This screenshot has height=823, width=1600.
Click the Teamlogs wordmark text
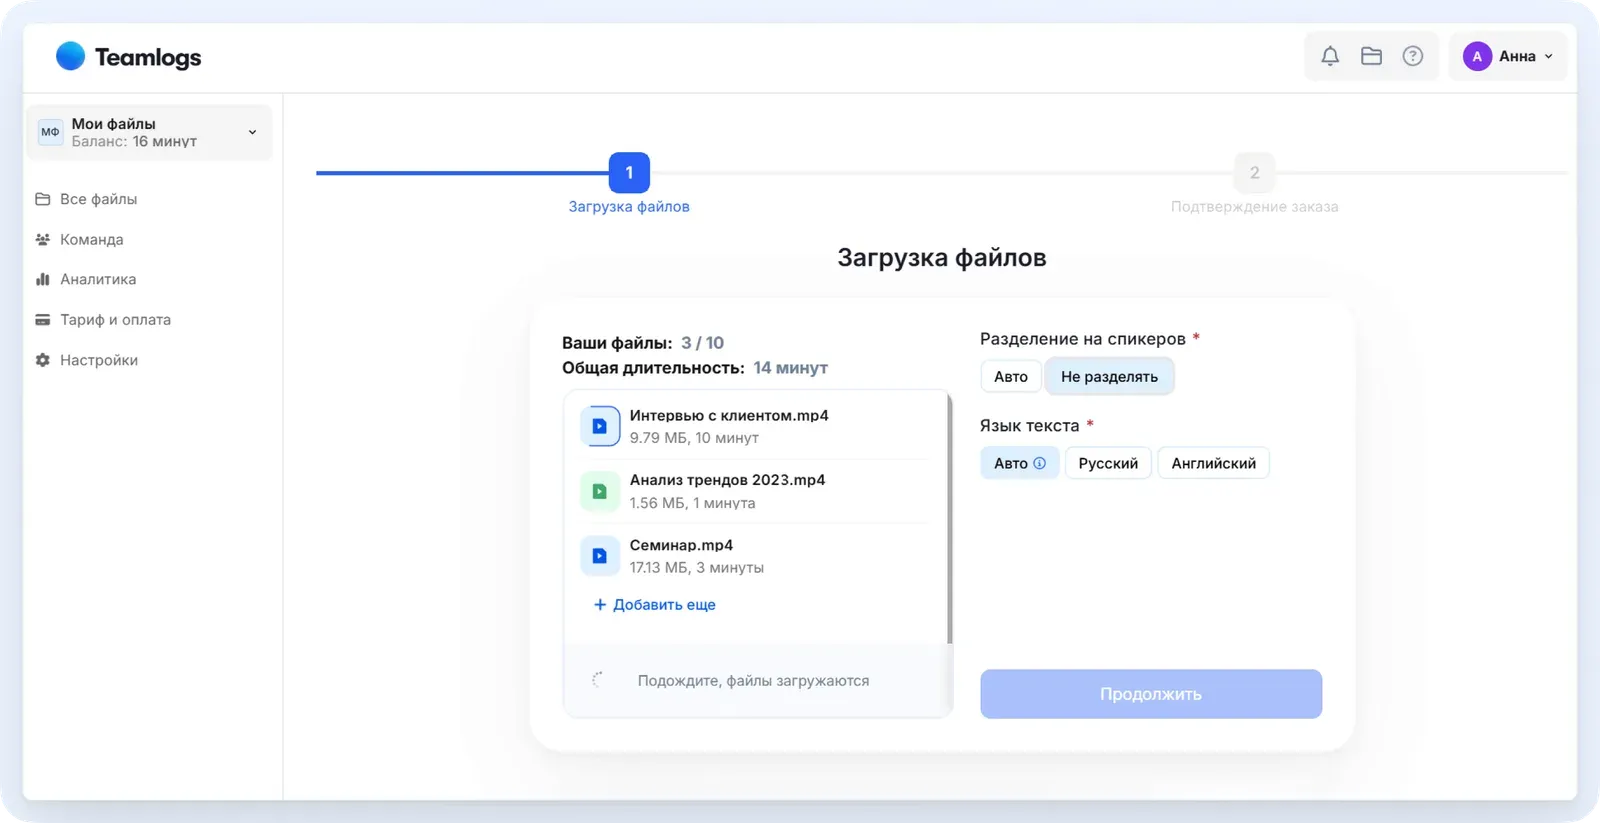(148, 57)
